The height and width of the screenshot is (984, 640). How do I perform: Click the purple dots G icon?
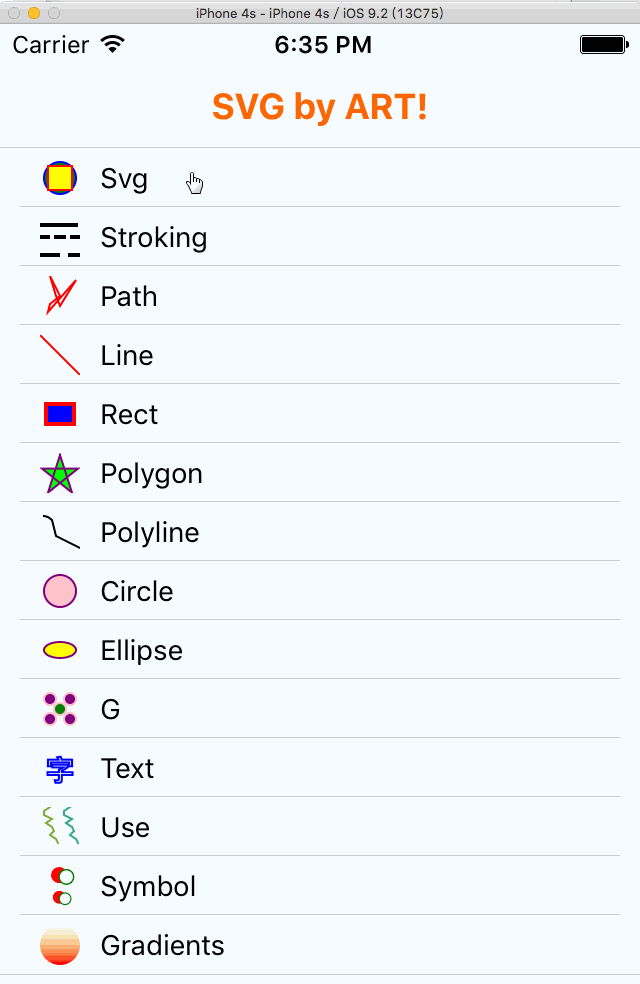pyautogui.click(x=60, y=709)
